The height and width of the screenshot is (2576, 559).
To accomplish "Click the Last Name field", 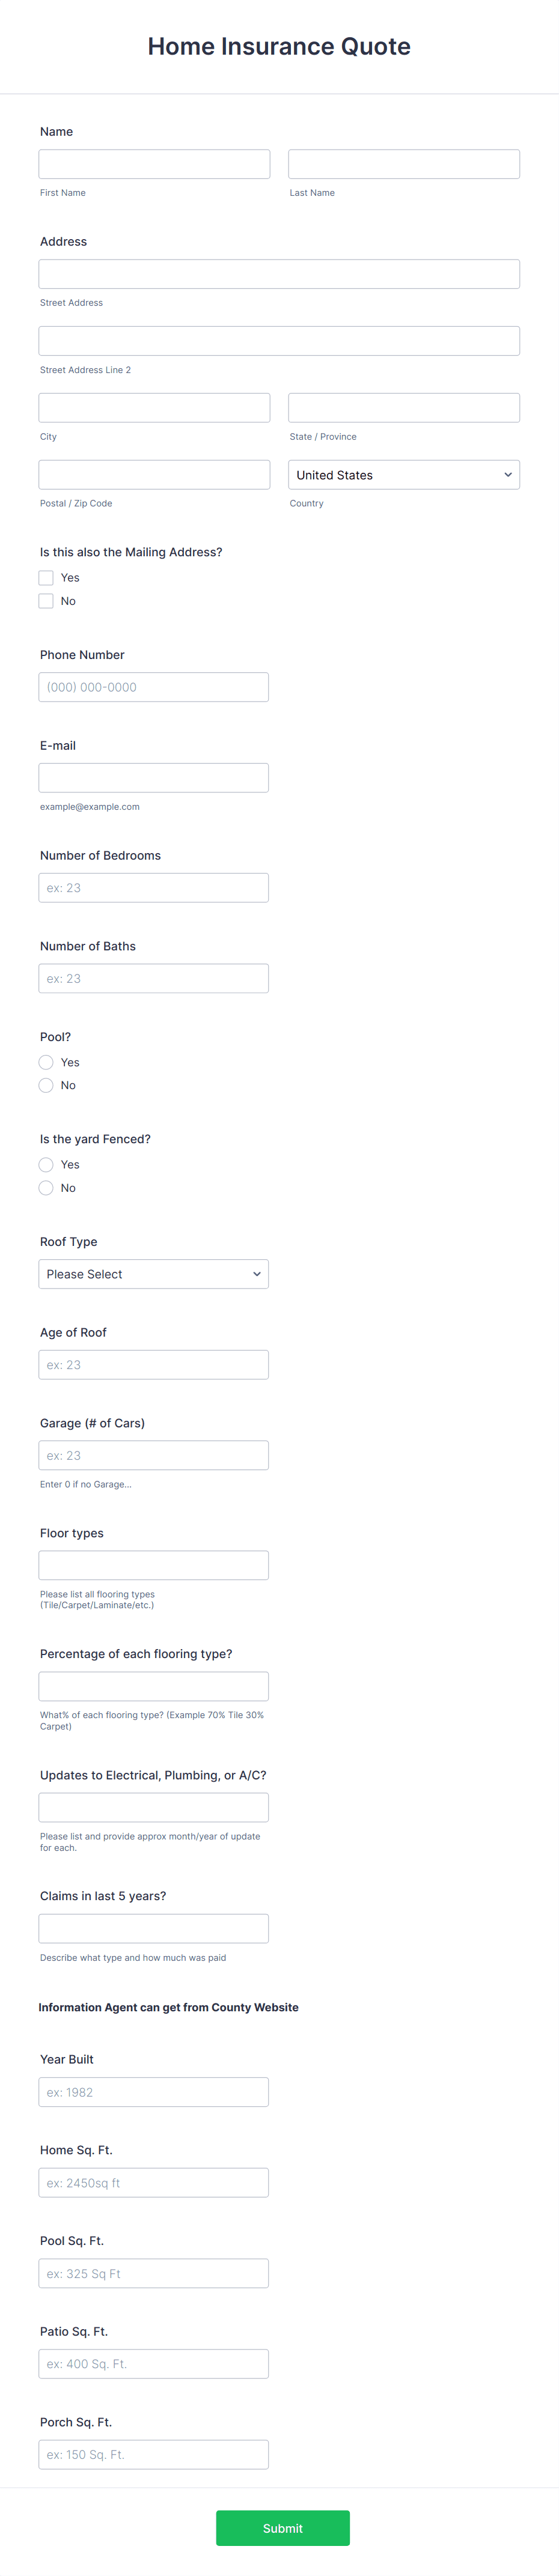I will [404, 163].
